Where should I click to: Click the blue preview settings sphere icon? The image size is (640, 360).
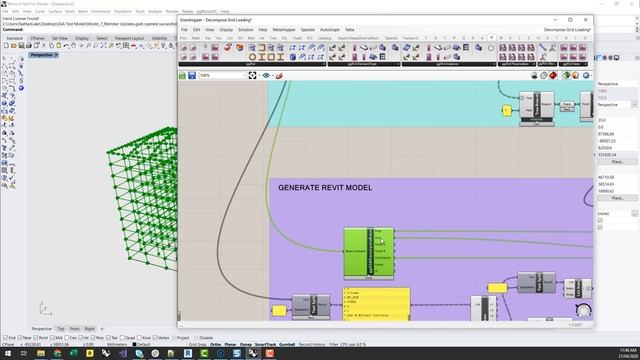(586, 76)
